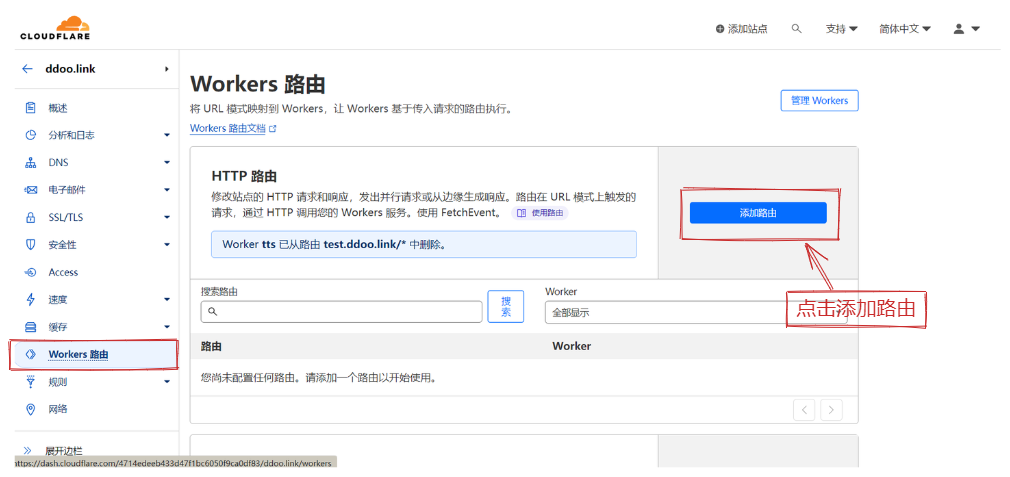Click the 'Worker tts 已从路由' deletion notice
Image resolution: width=1010 pixels, height=477 pixels.
click(424, 245)
